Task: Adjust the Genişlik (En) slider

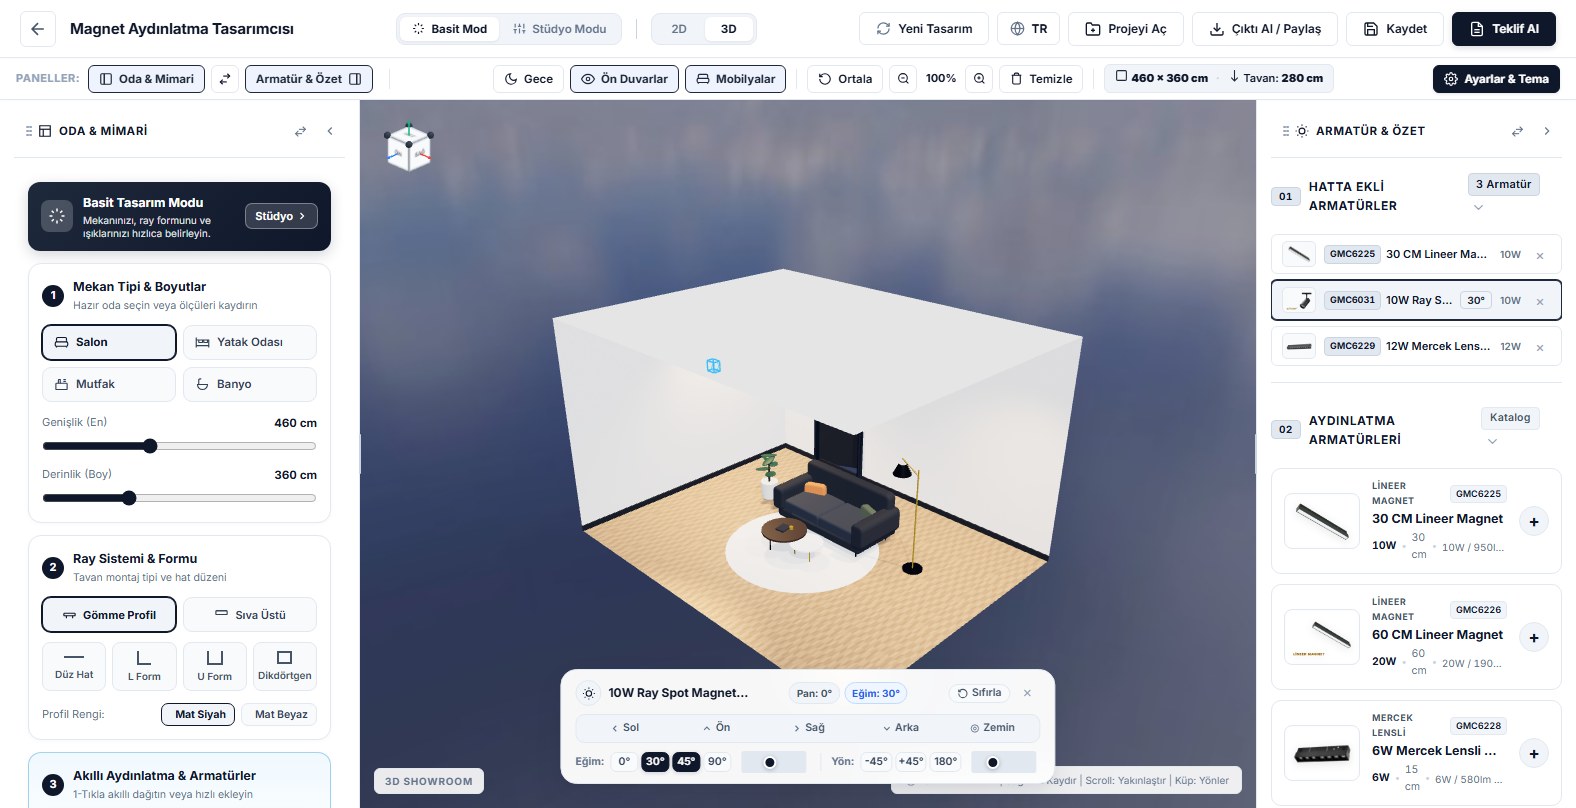Action: [x=179, y=446]
